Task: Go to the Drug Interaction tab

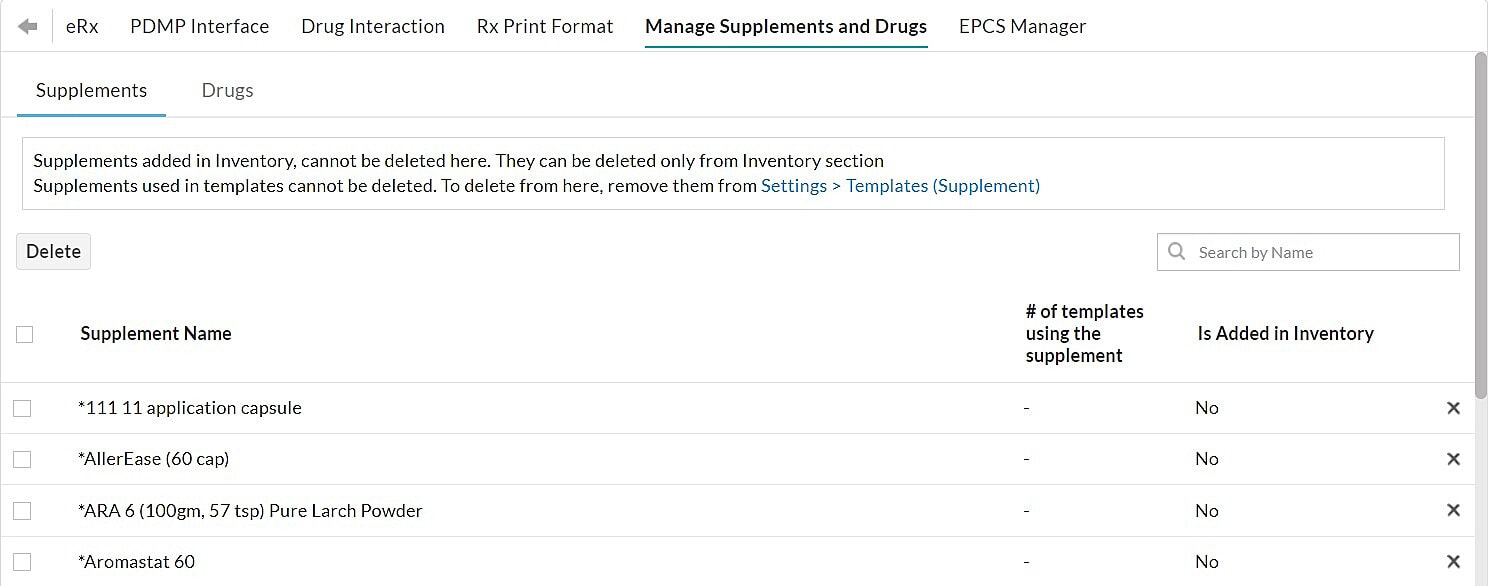Action: coord(372,27)
